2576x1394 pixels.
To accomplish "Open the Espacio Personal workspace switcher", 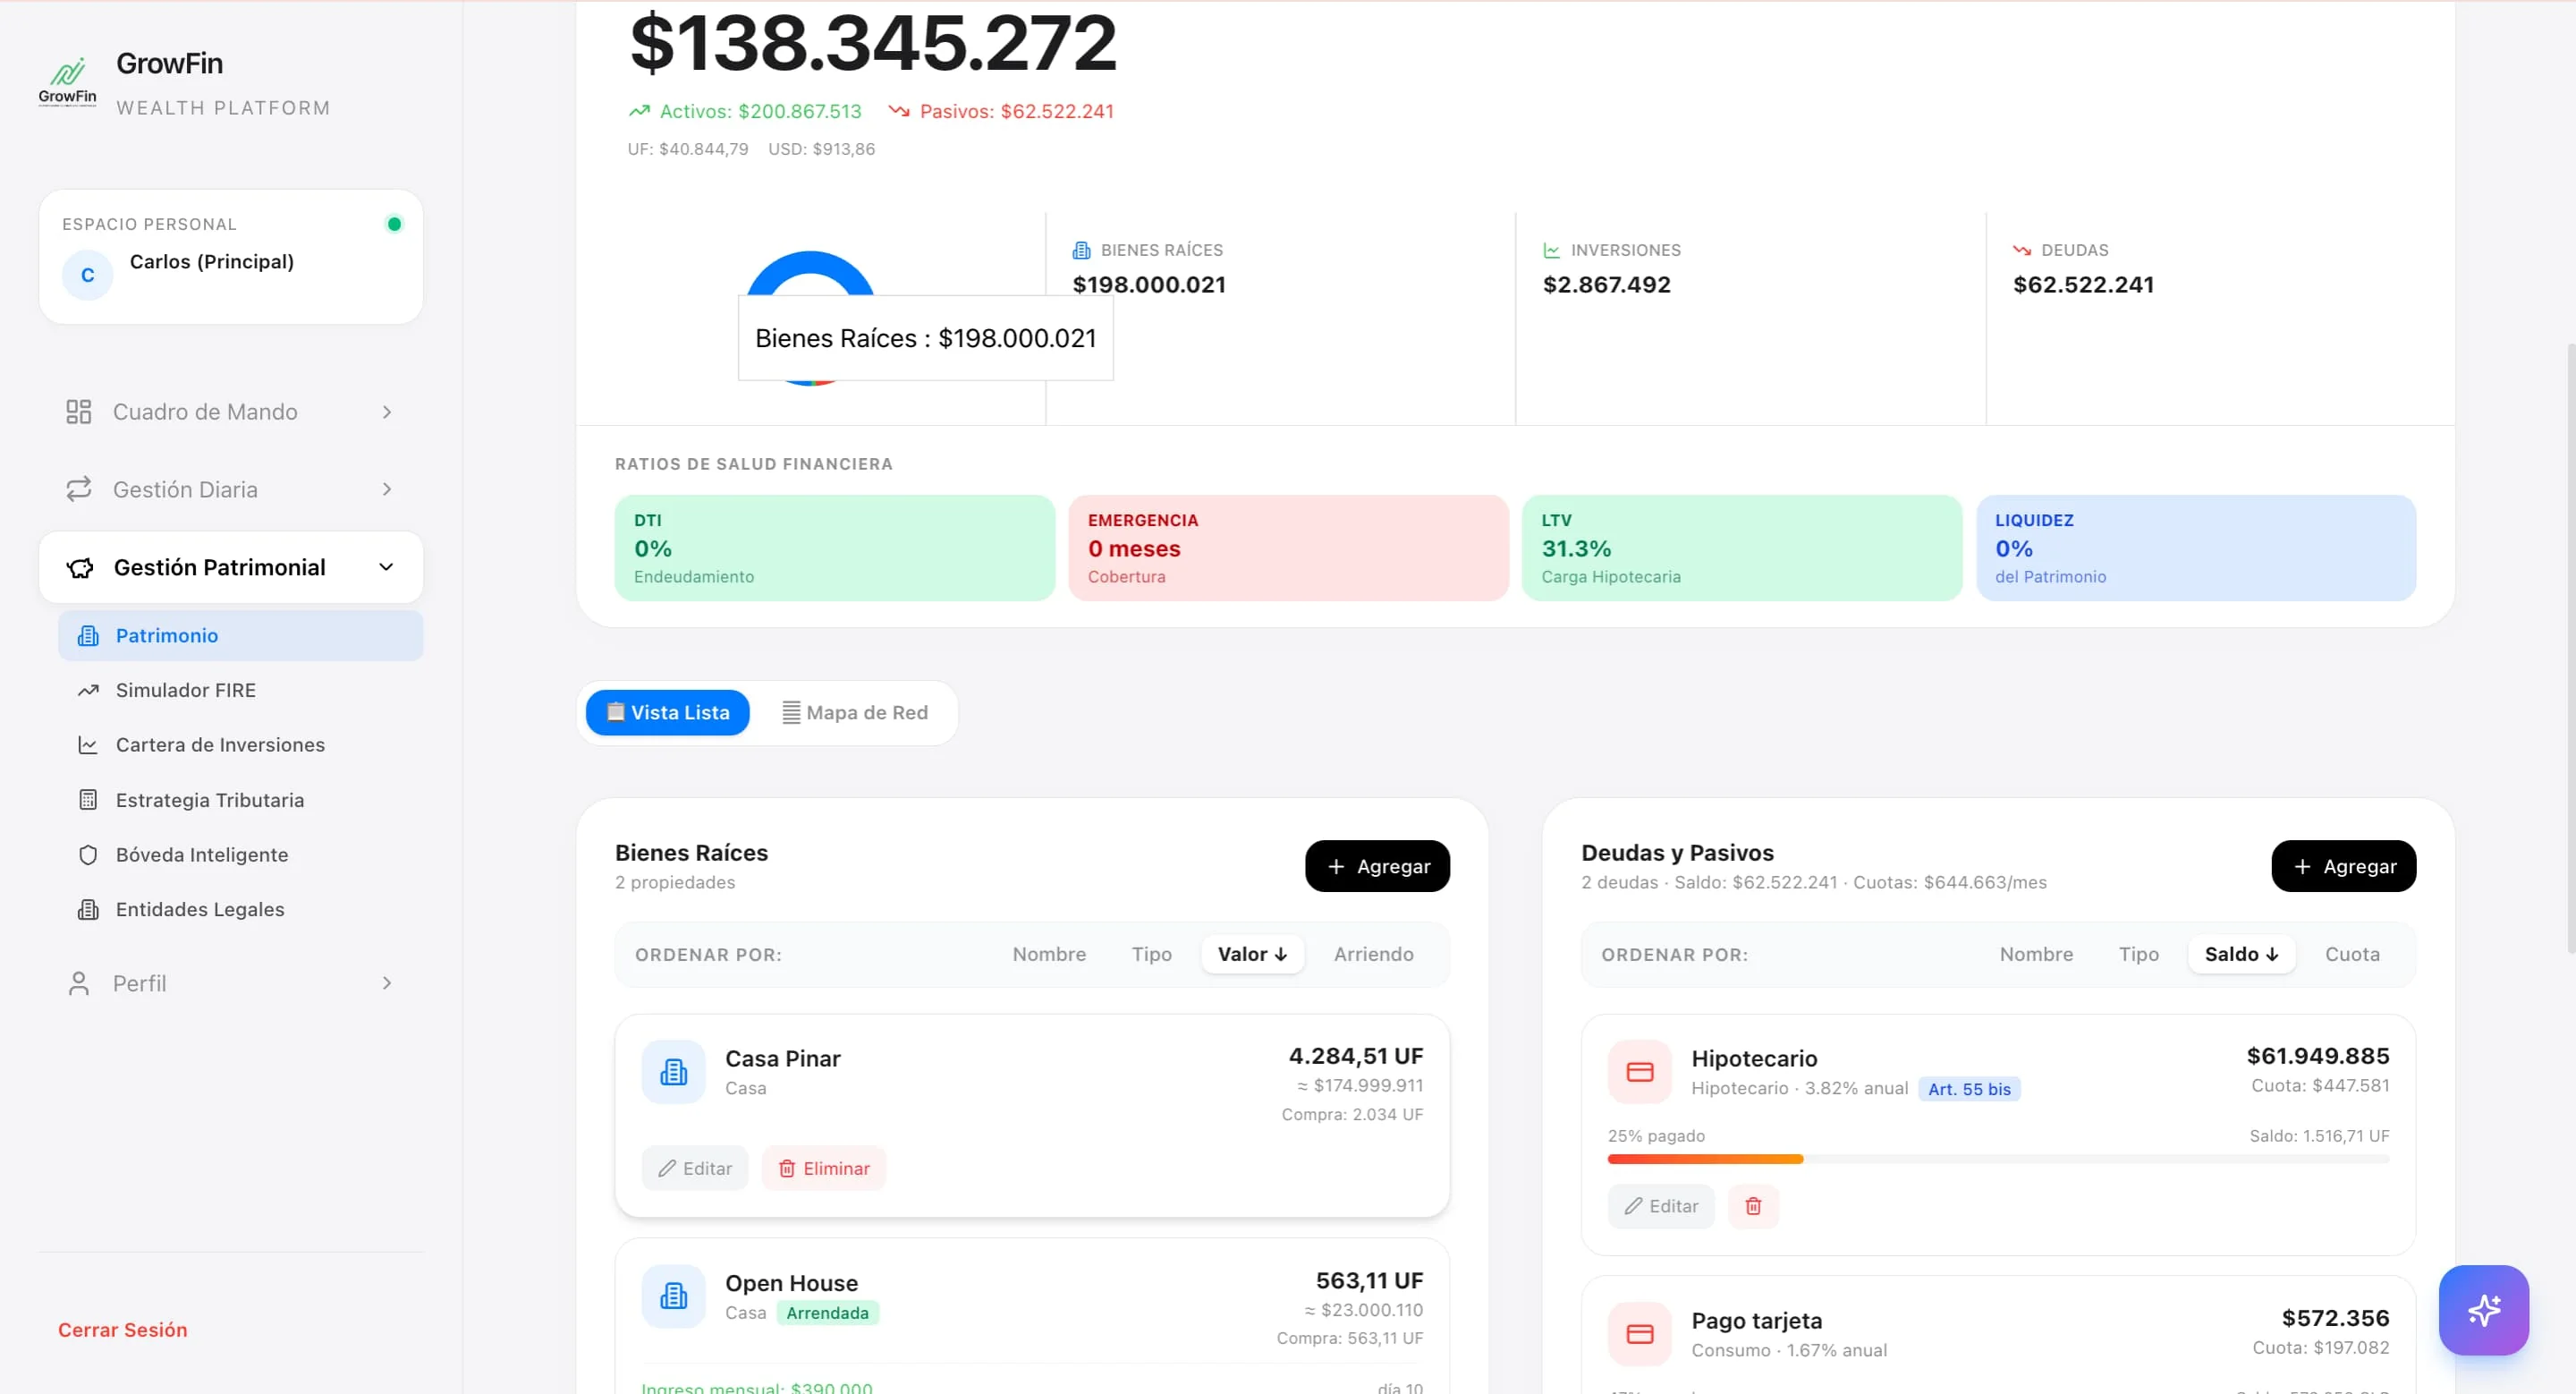I will pos(231,257).
